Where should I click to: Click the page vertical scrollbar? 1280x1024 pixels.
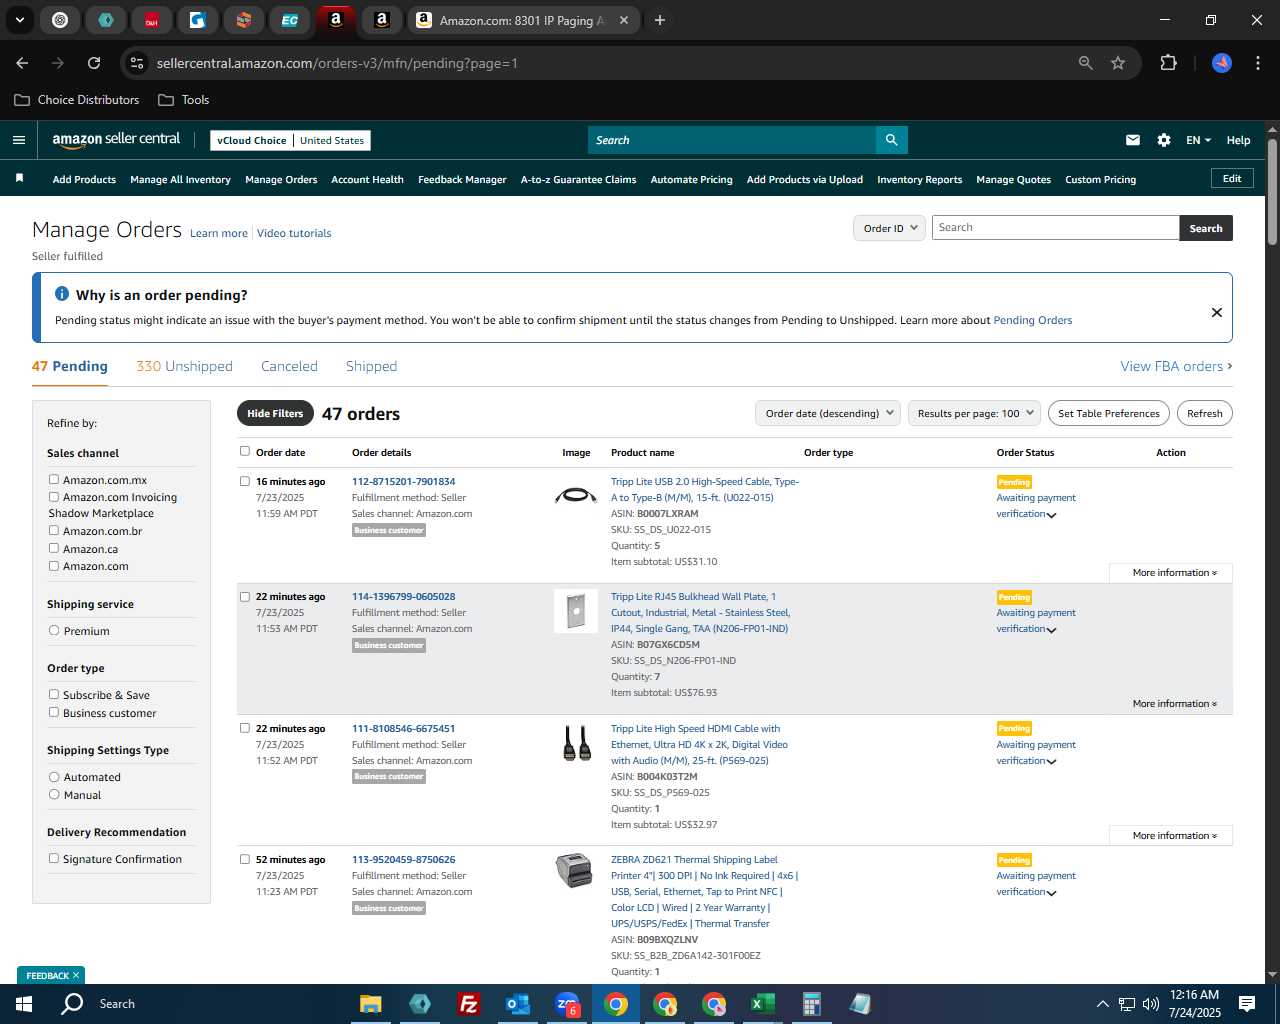point(1272,191)
